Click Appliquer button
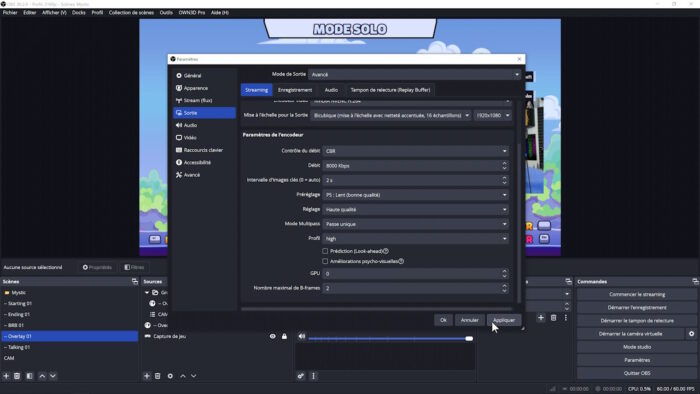Image resolution: width=700 pixels, height=394 pixels. point(504,320)
